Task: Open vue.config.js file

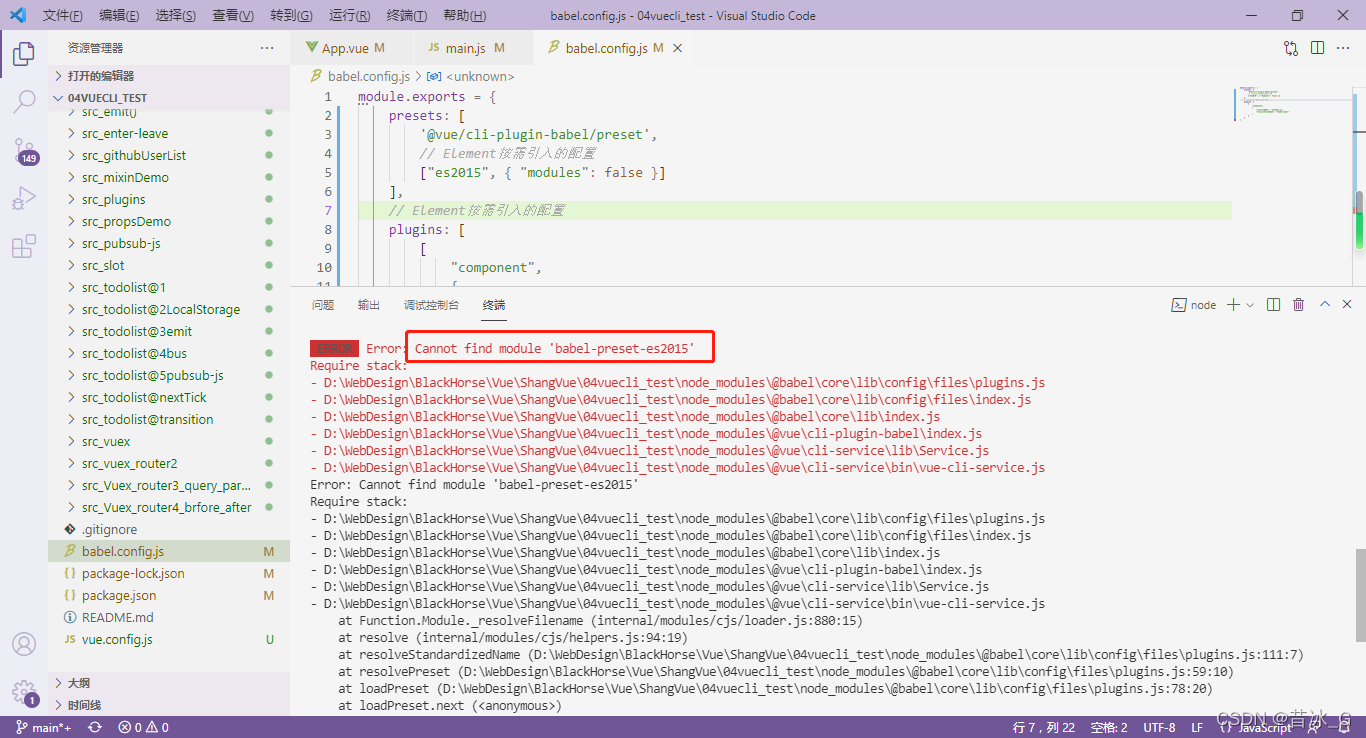Action: [x=169, y=639]
